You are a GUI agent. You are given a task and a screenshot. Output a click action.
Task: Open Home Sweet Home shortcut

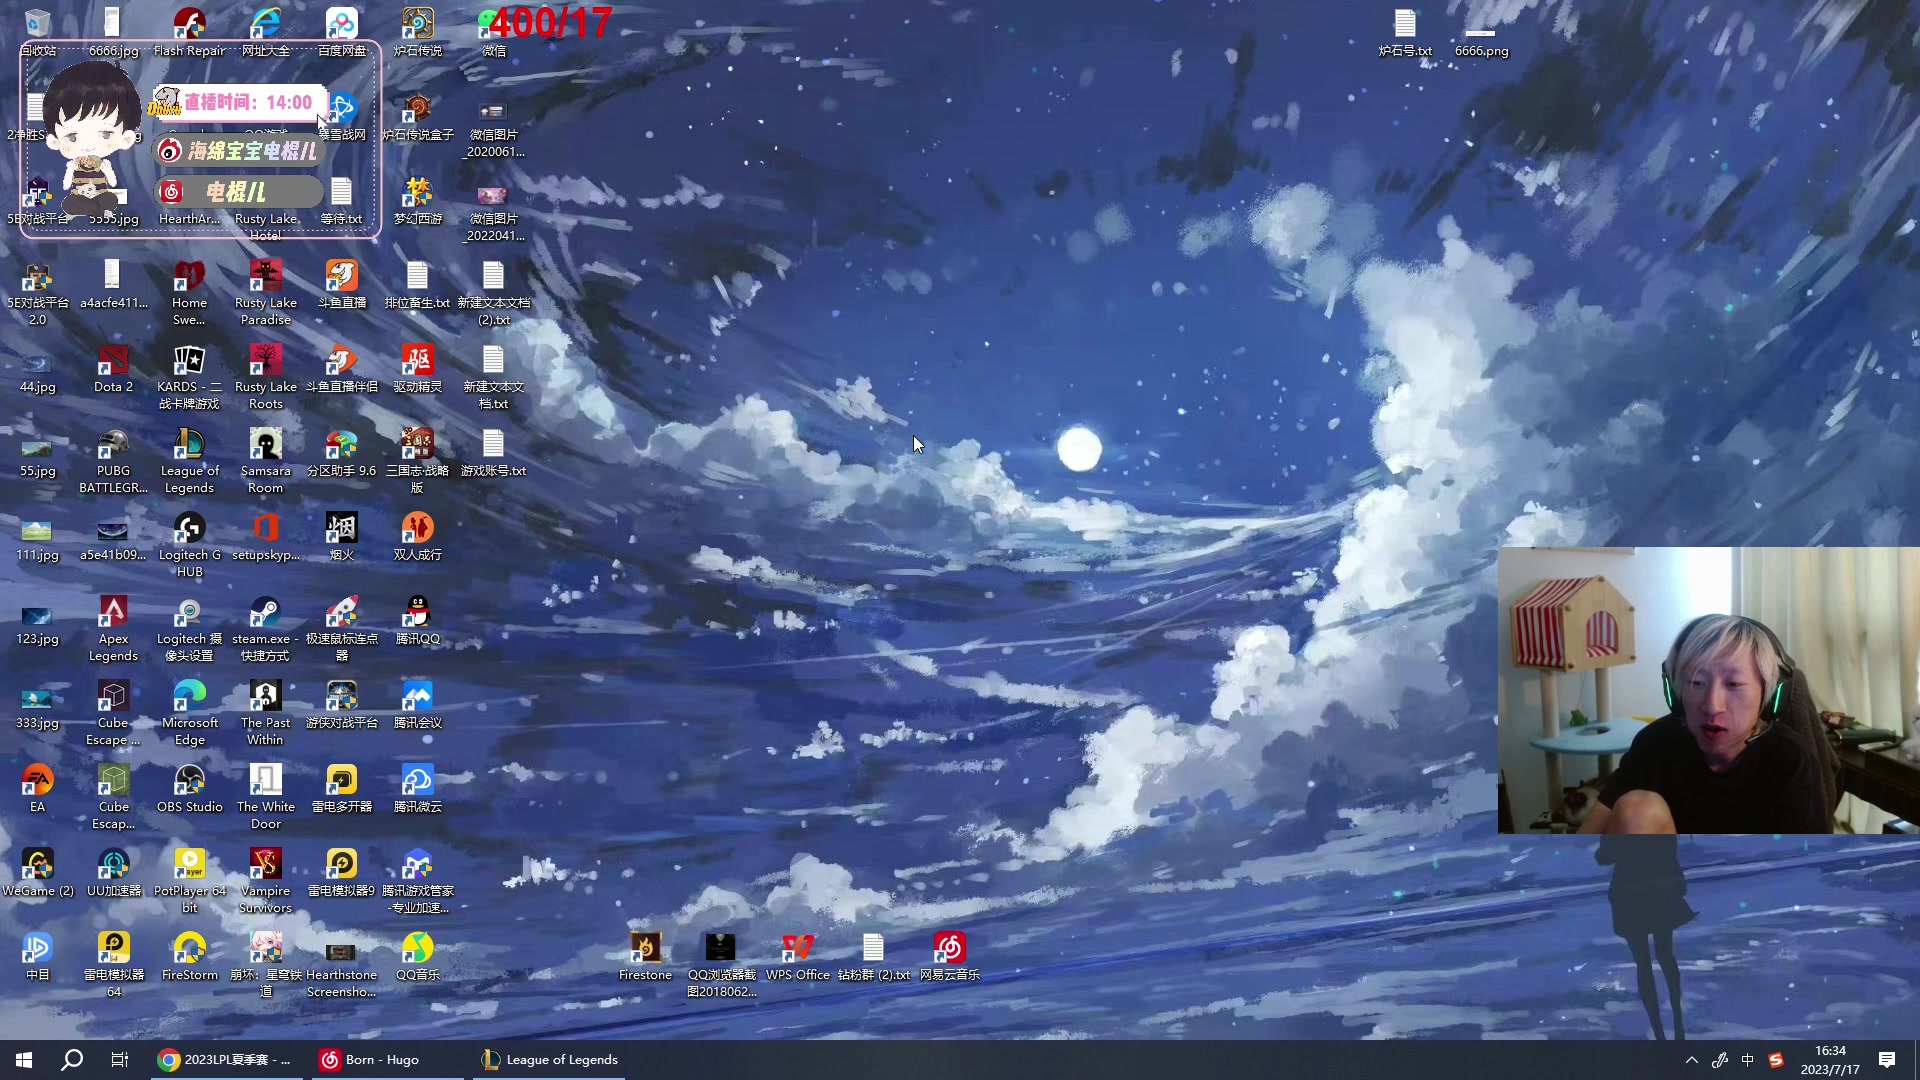[x=189, y=292]
